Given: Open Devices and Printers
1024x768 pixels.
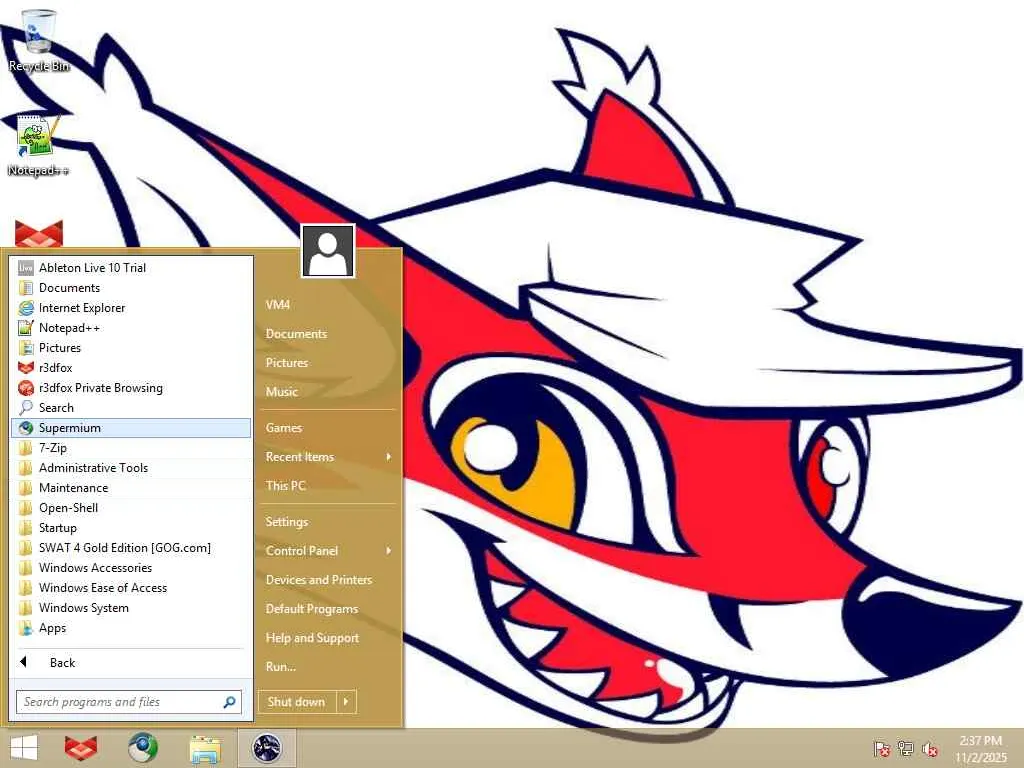Looking at the screenshot, I should (328, 580).
